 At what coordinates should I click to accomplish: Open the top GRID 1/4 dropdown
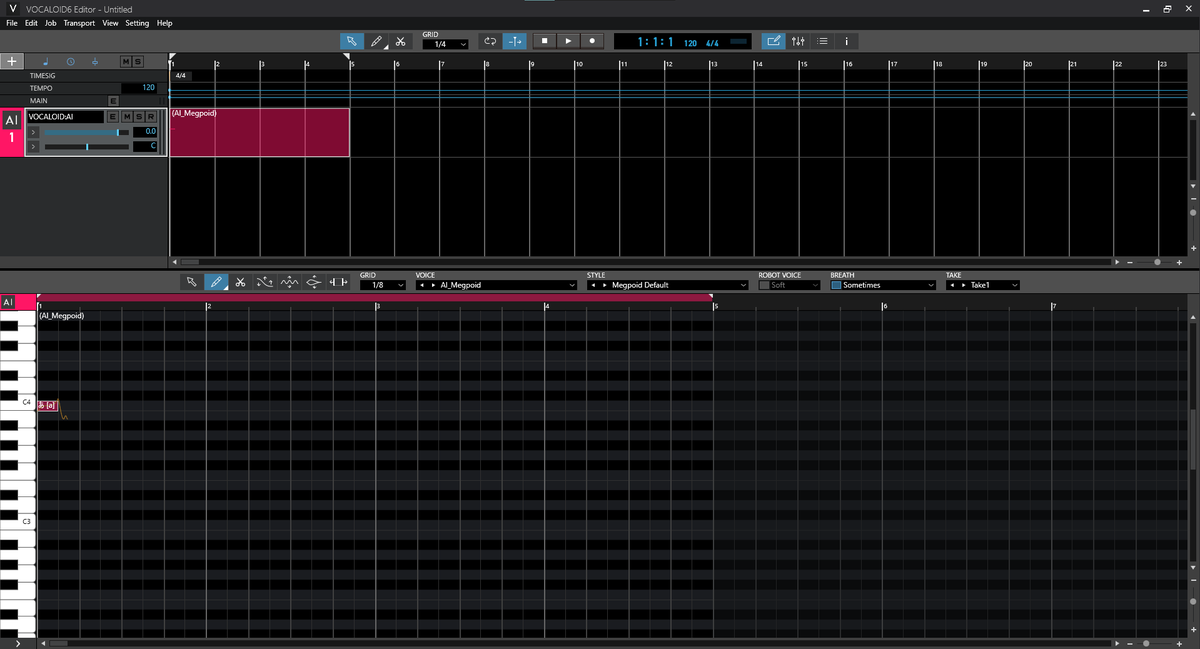click(444, 44)
